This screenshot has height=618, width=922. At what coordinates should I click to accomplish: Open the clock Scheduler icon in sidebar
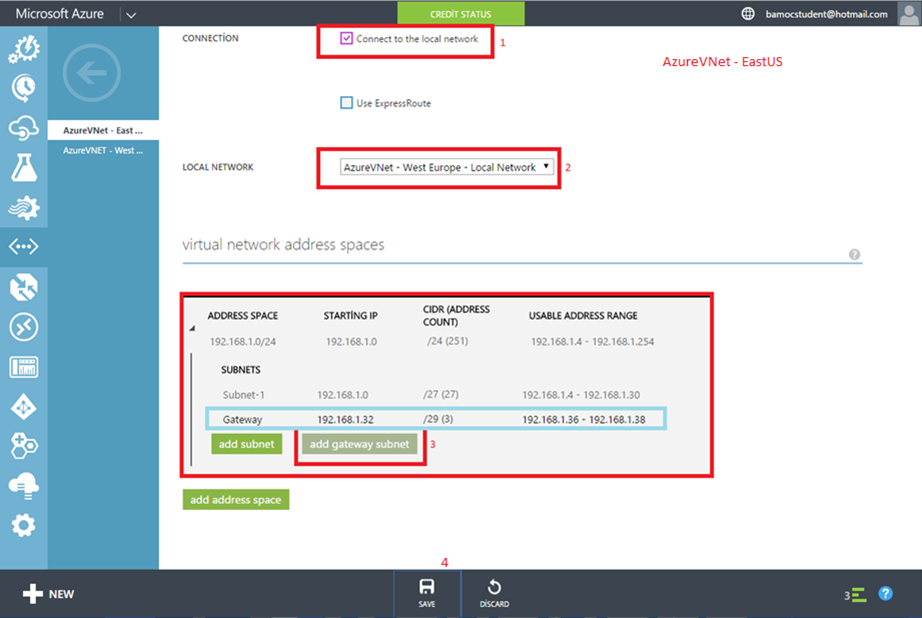click(24, 88)
